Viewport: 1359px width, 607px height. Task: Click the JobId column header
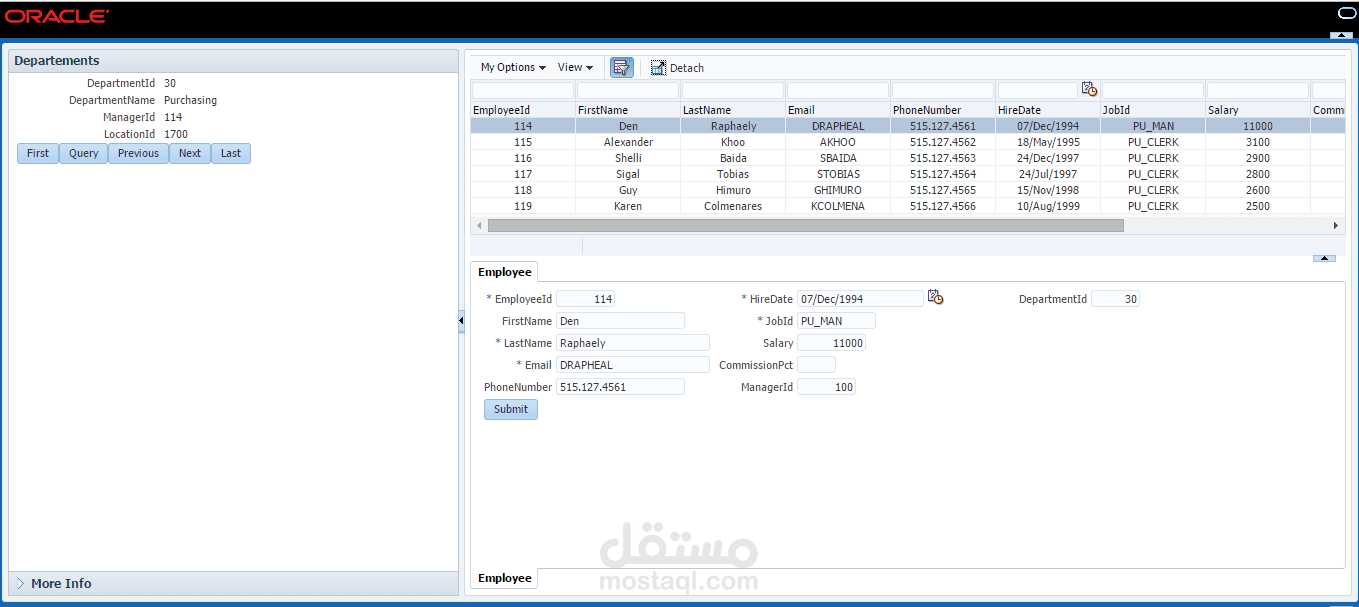point(1153,110)
